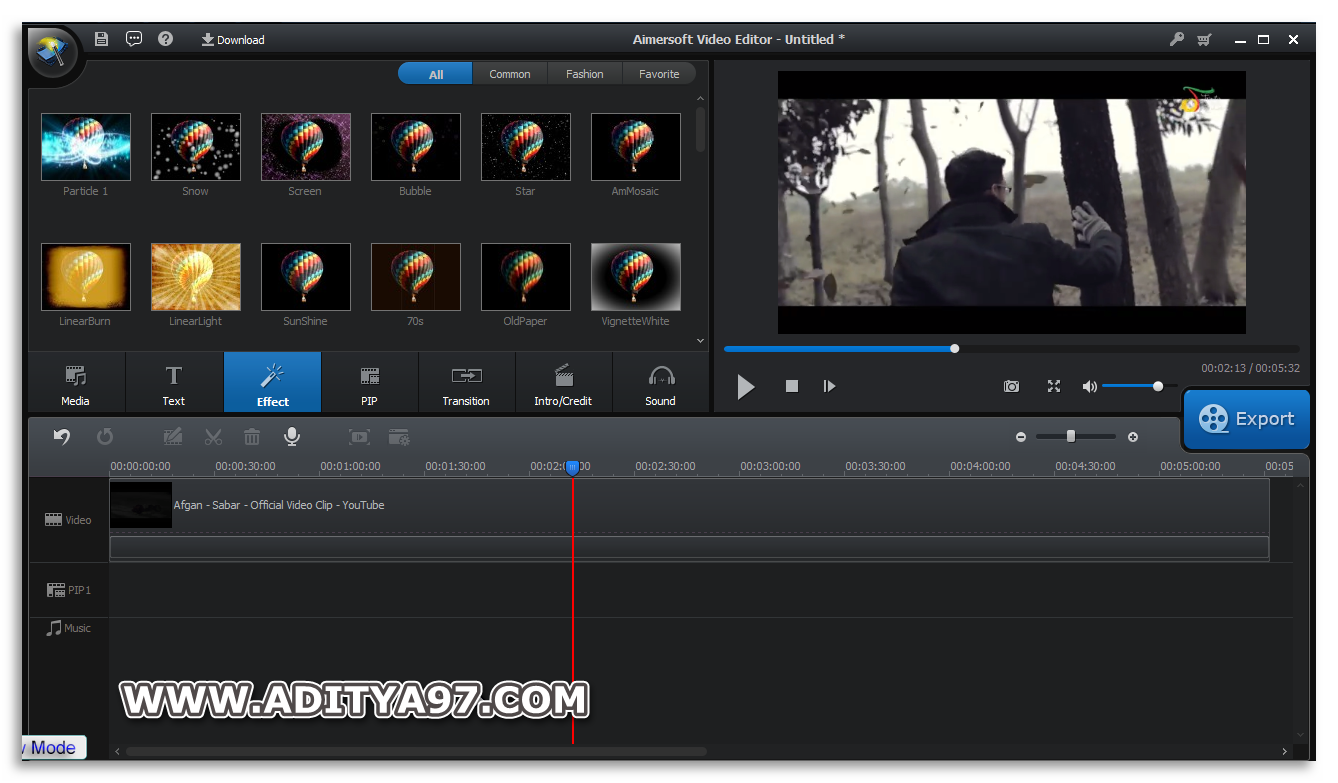Select the LinearLight effect thumbnail
1338x783 pixels.
(x=196, y=277)
